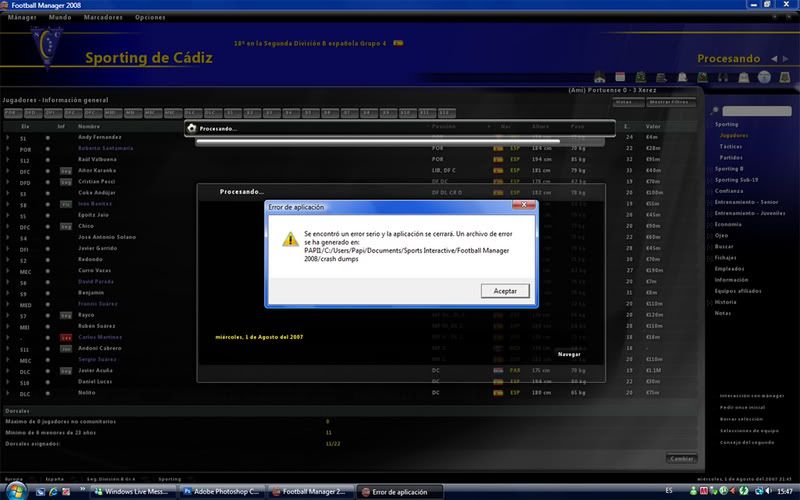
Task: Open the Sporting Sub-19 sidebar link
Action: point(736,180)
